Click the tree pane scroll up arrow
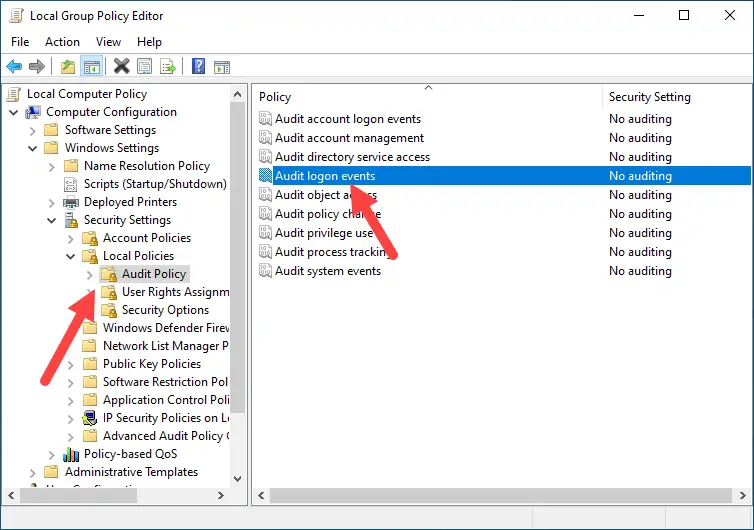The image size is (754, 530). click(x=238, y=94)
